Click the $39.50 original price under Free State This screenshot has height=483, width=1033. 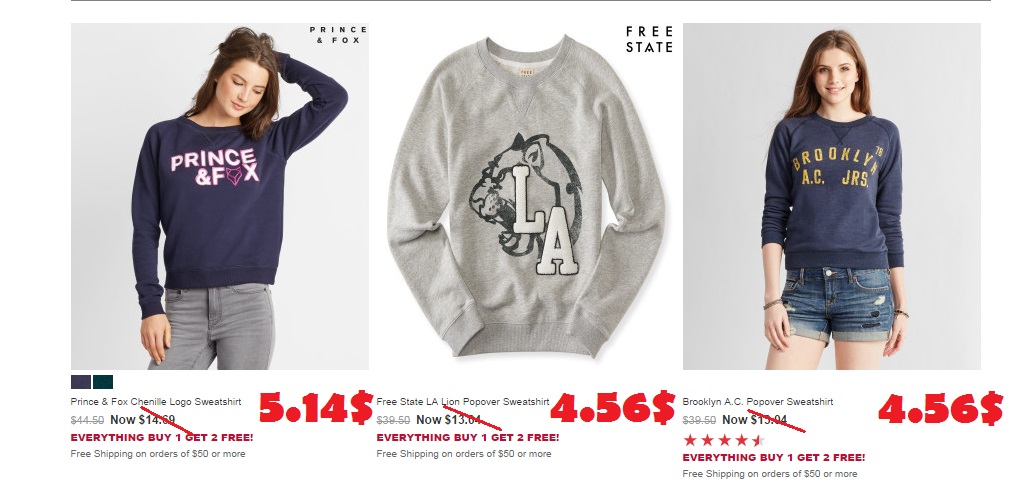tap(393, 420)
